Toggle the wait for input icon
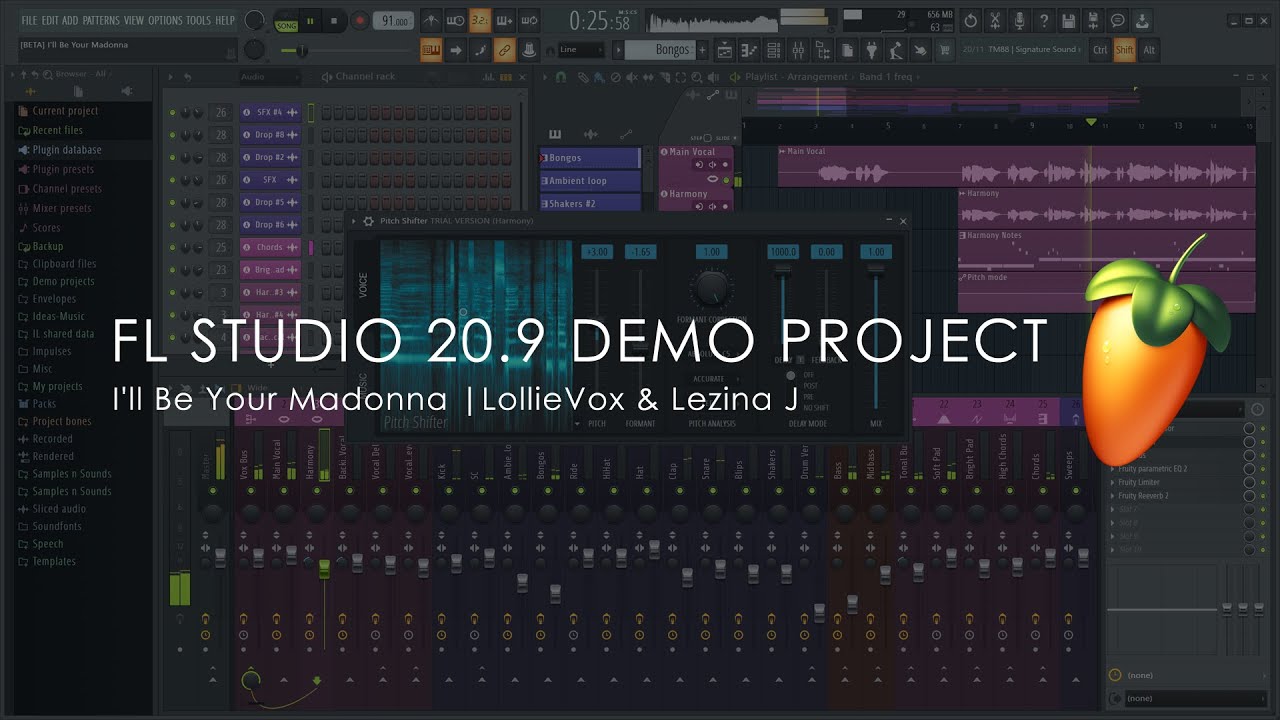The image size is (1280, 720). [456, 20]
